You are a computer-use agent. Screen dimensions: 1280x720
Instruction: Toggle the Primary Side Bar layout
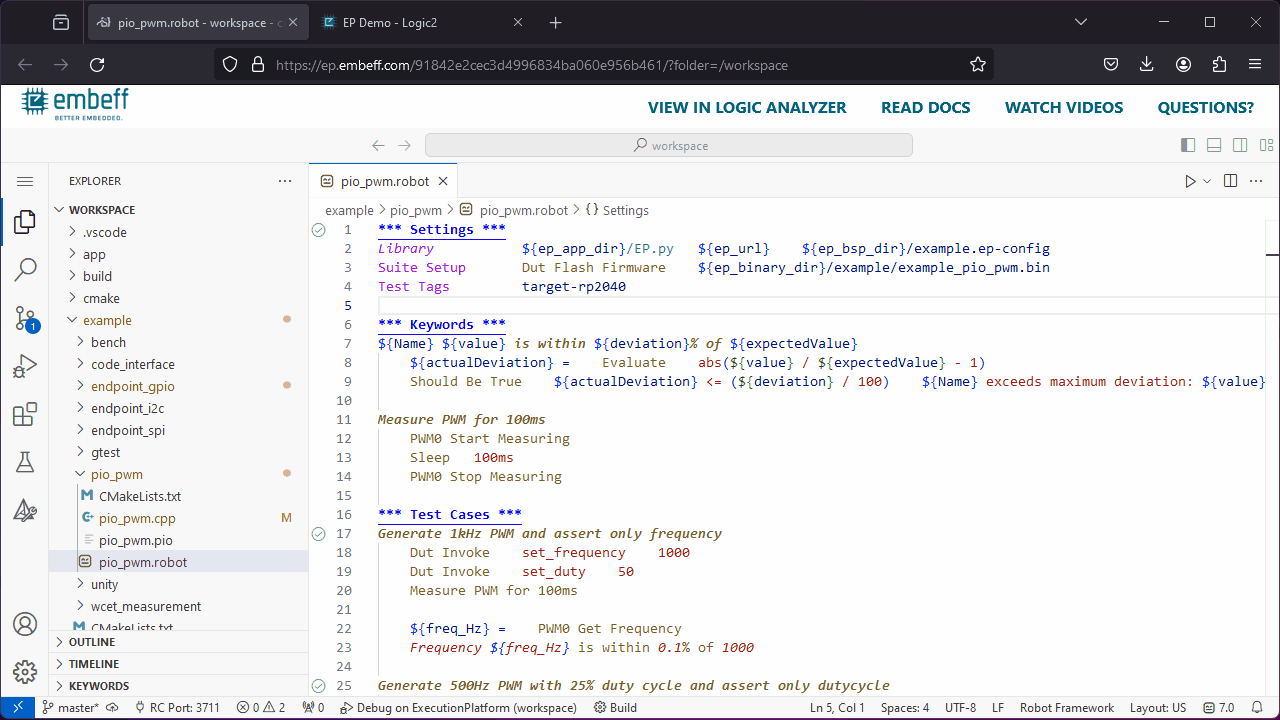pos(1188,145)
